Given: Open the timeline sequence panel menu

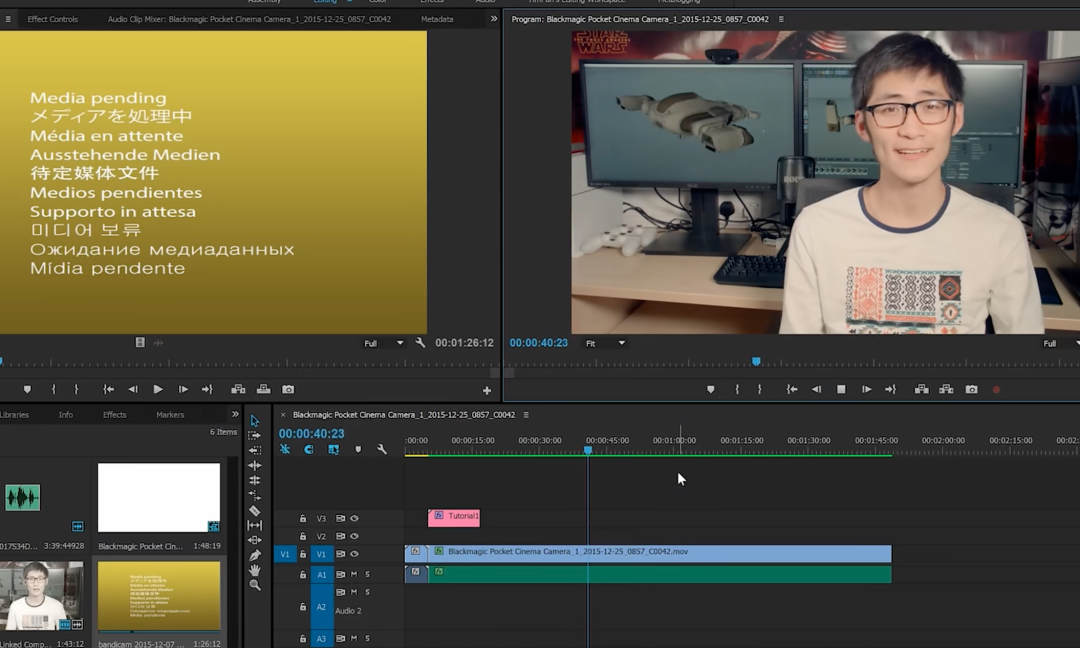Looking at the screenshot, I should (x=526, y=415).
